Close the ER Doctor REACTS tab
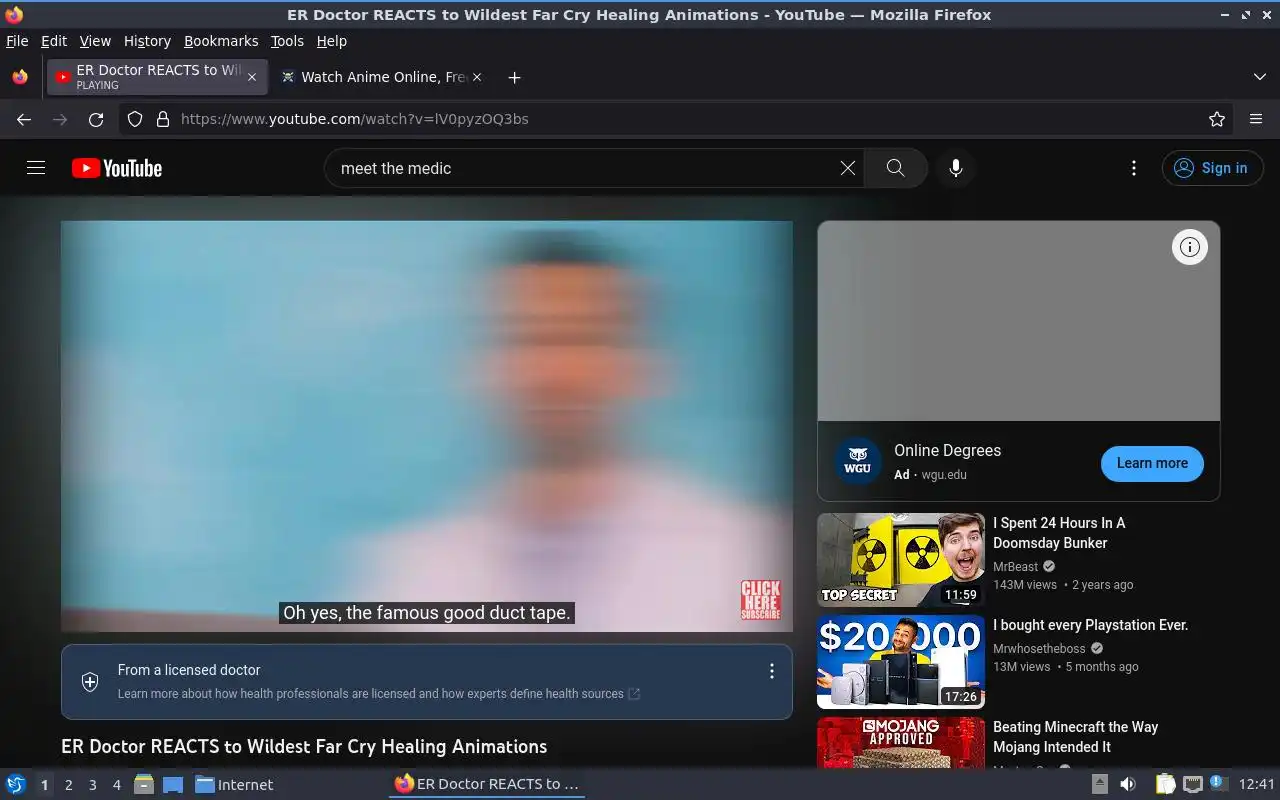The image size is (1280, 800). coord(252,77)
